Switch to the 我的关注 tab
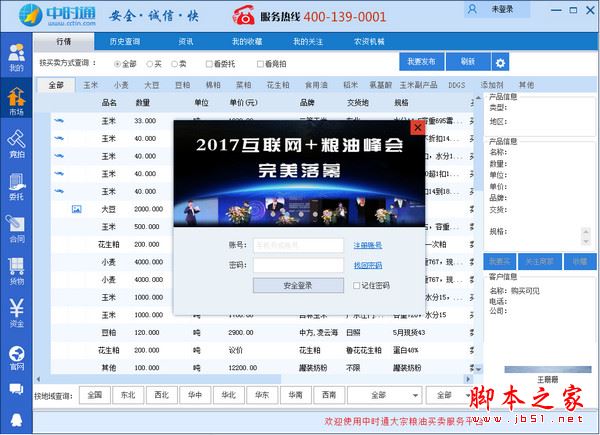This screenshot has width=600, height=435. pos(308,42)
